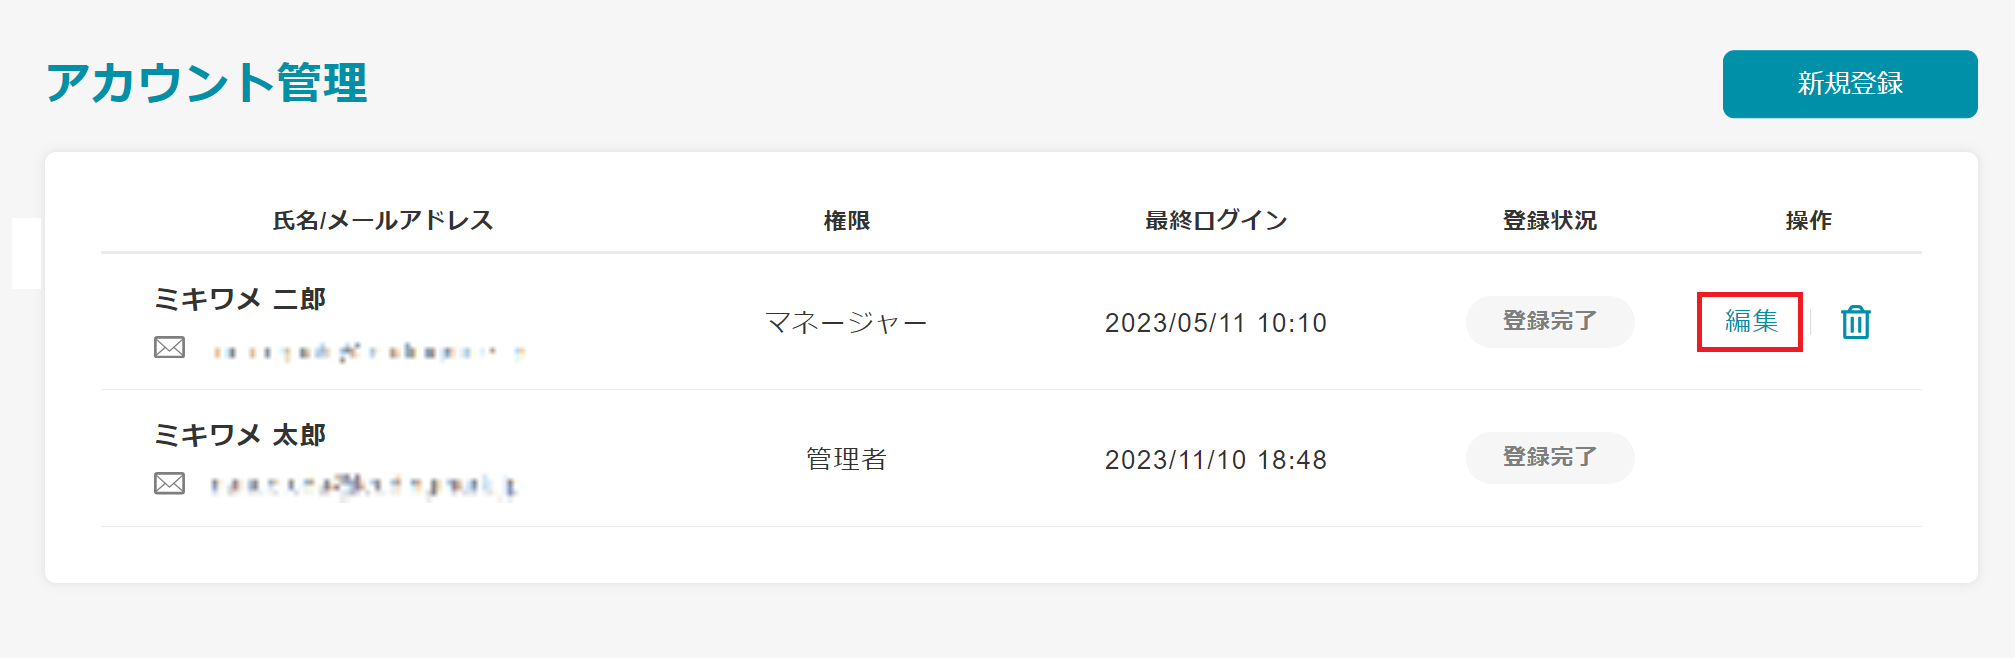Select the name ミキワメ 二郎

point(240,299)
